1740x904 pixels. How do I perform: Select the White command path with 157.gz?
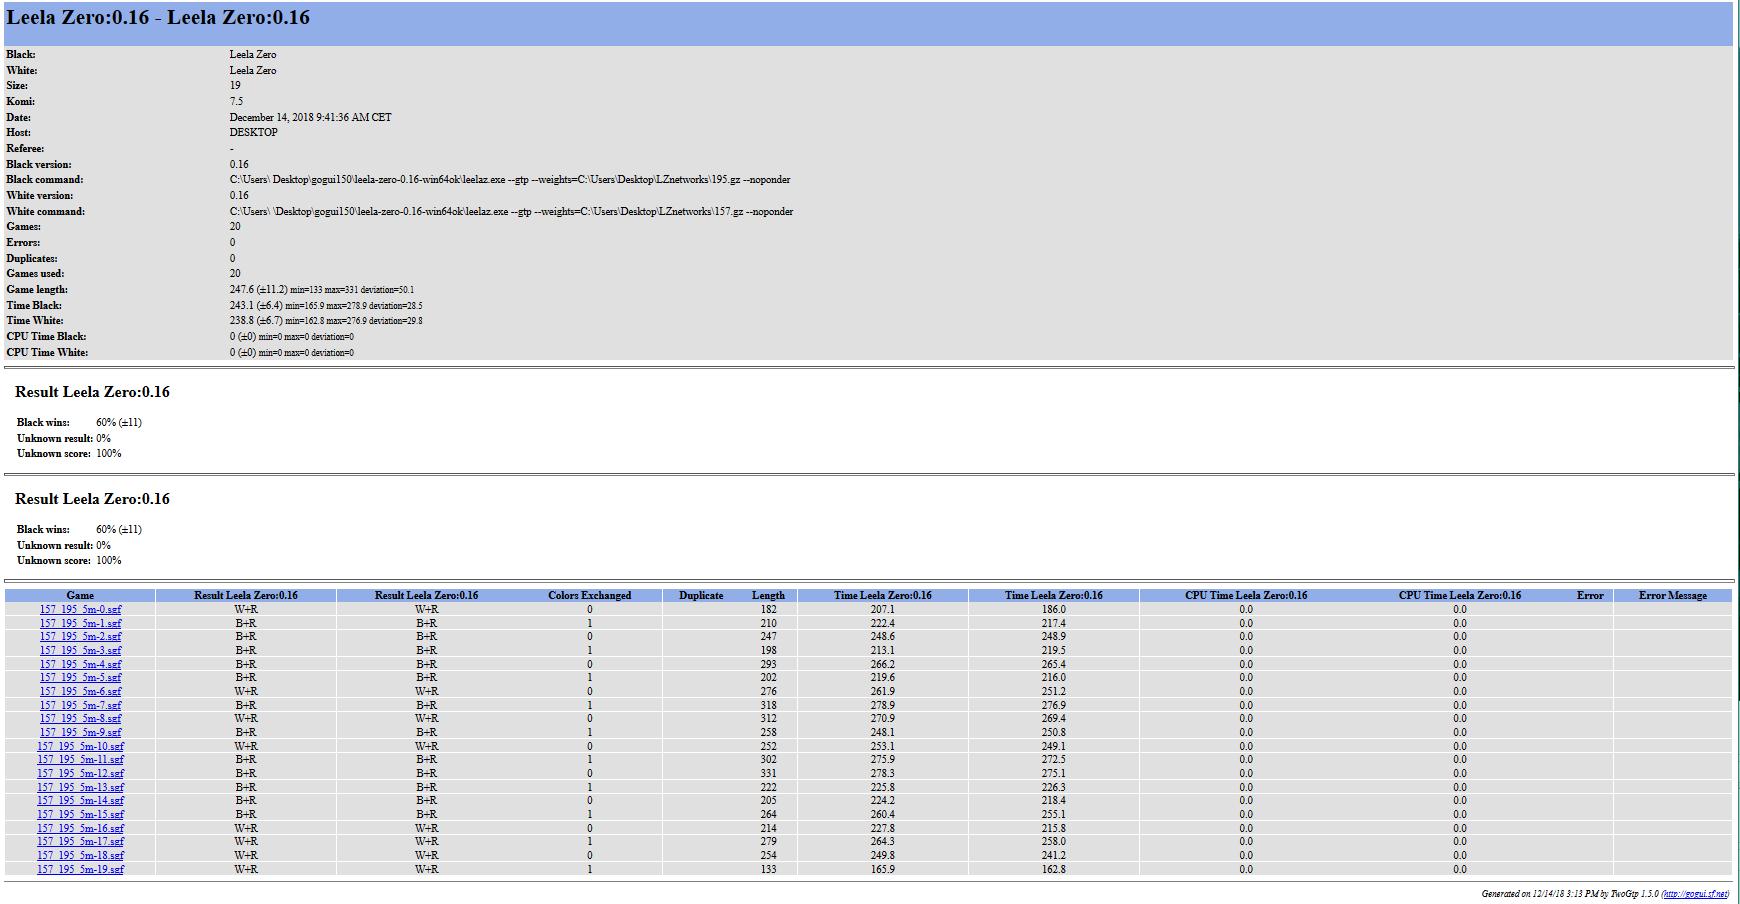(511, 211)
